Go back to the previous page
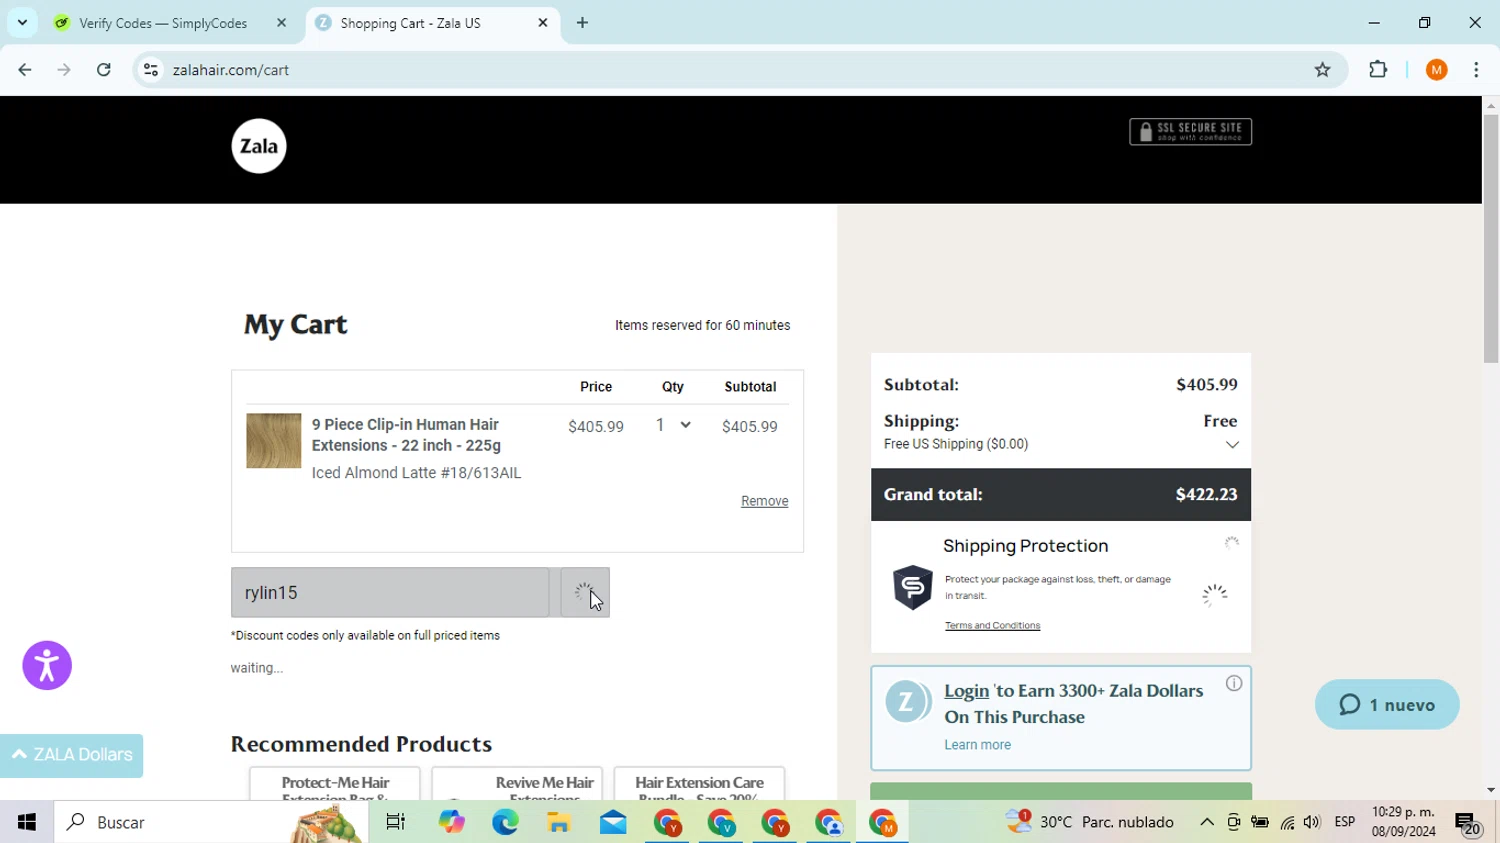Screen dimensions: 1500x843 click(25, 70)
